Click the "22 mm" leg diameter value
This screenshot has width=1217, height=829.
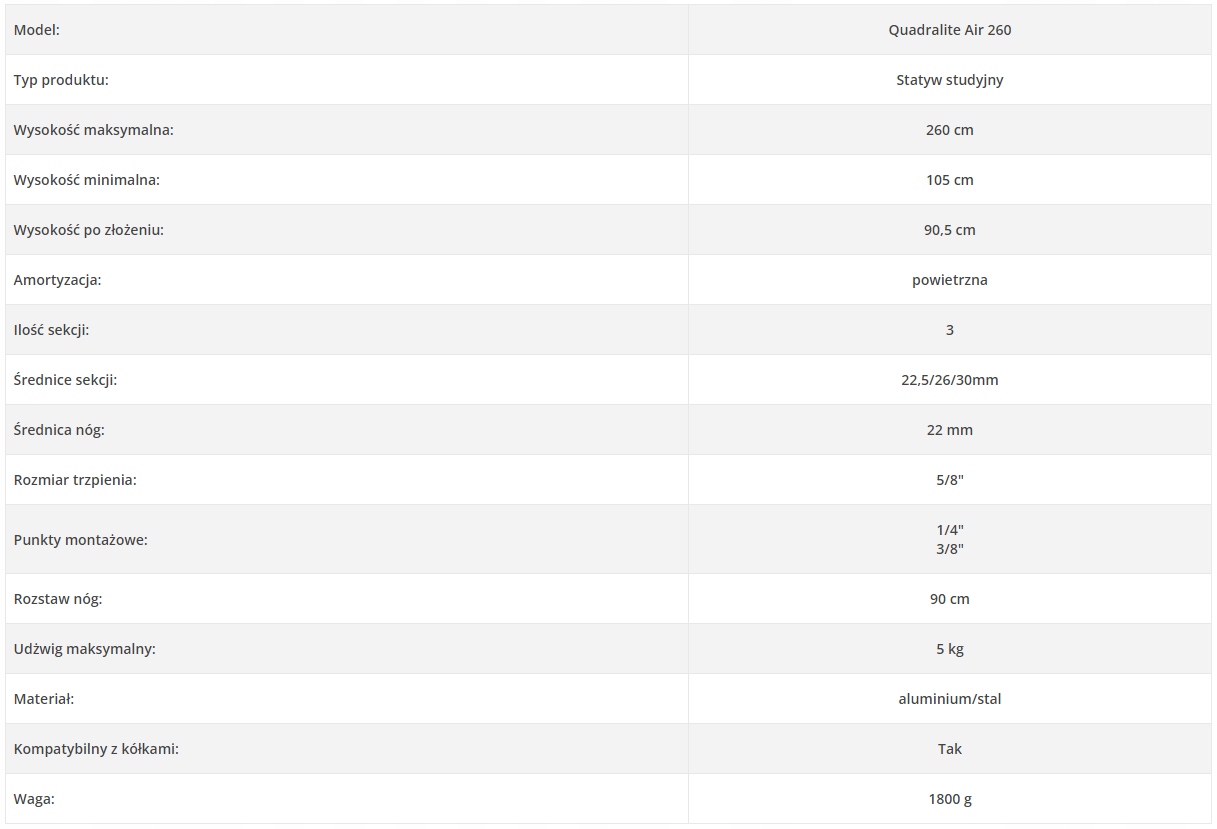949,430
